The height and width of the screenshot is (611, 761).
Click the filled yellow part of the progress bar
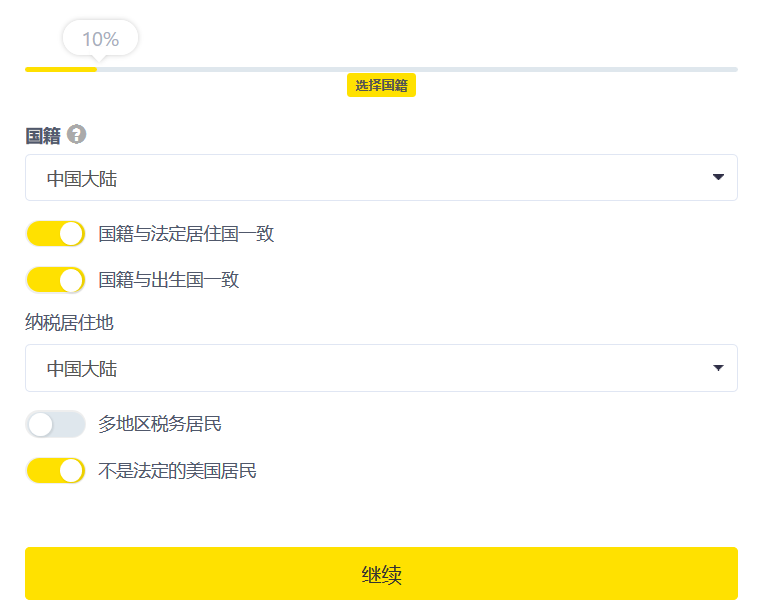[x=60, y=69]
